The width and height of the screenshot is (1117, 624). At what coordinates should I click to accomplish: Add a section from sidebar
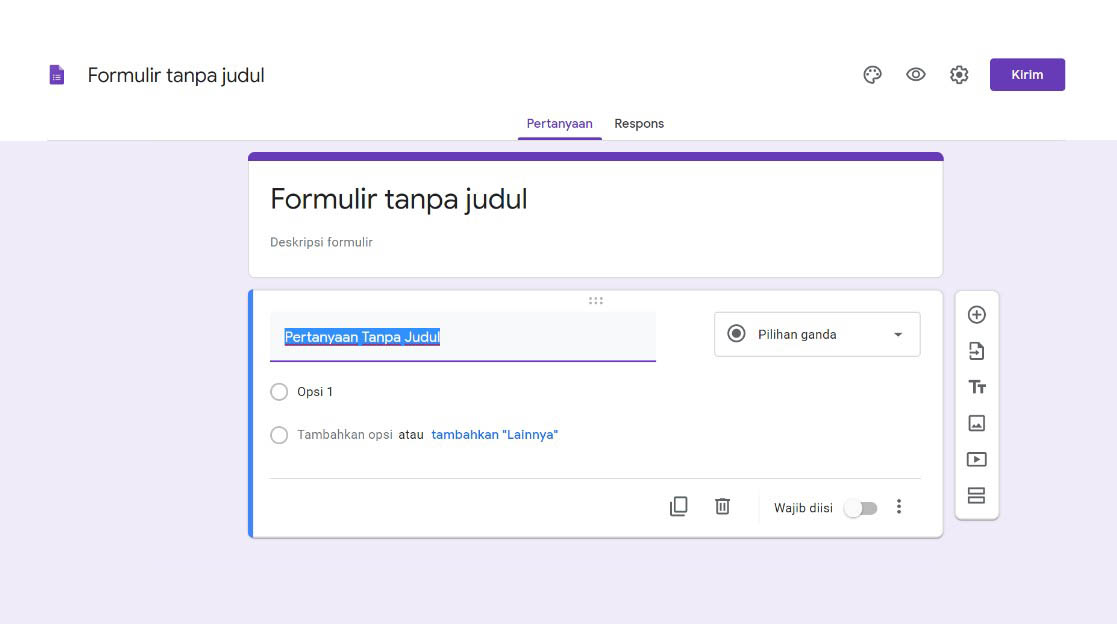pos(977,495)
